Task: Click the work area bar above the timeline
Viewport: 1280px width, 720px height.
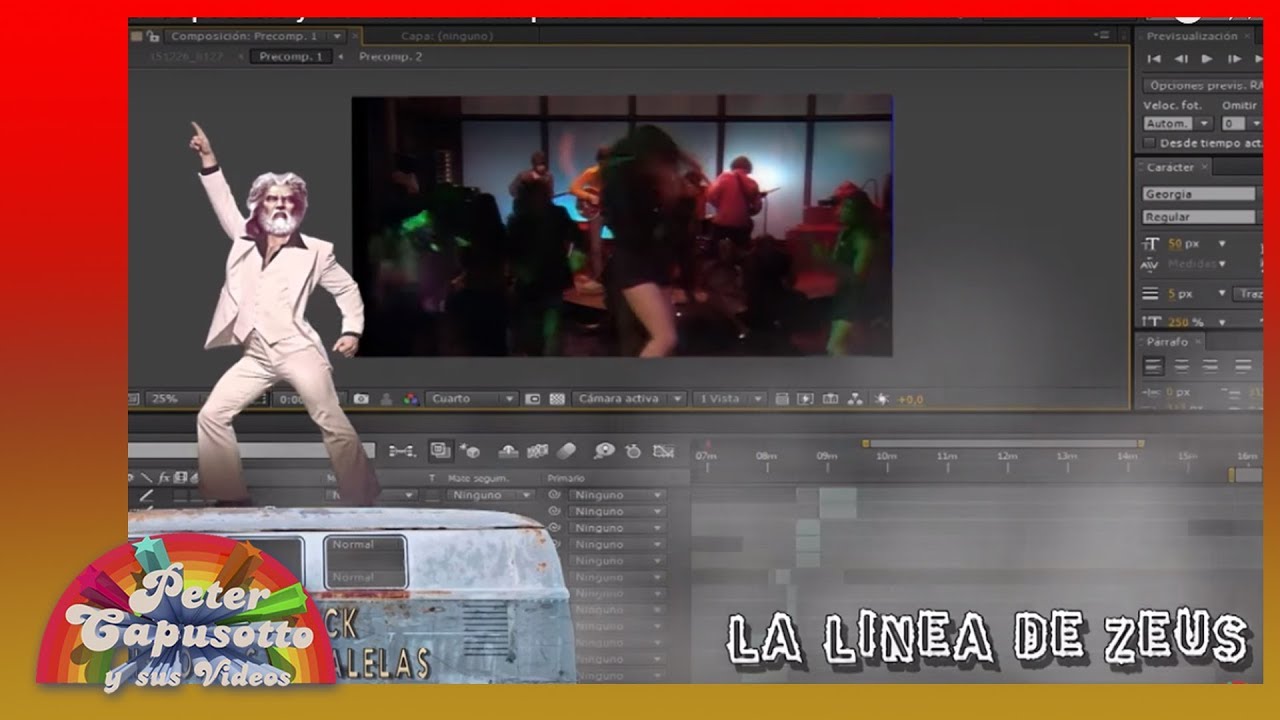Action: (1005, 443)
